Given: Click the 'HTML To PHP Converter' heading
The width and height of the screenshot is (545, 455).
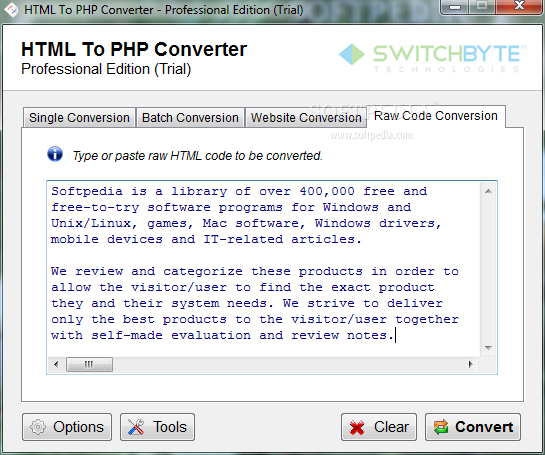Looking at the screenshot, I should (134, 49).
